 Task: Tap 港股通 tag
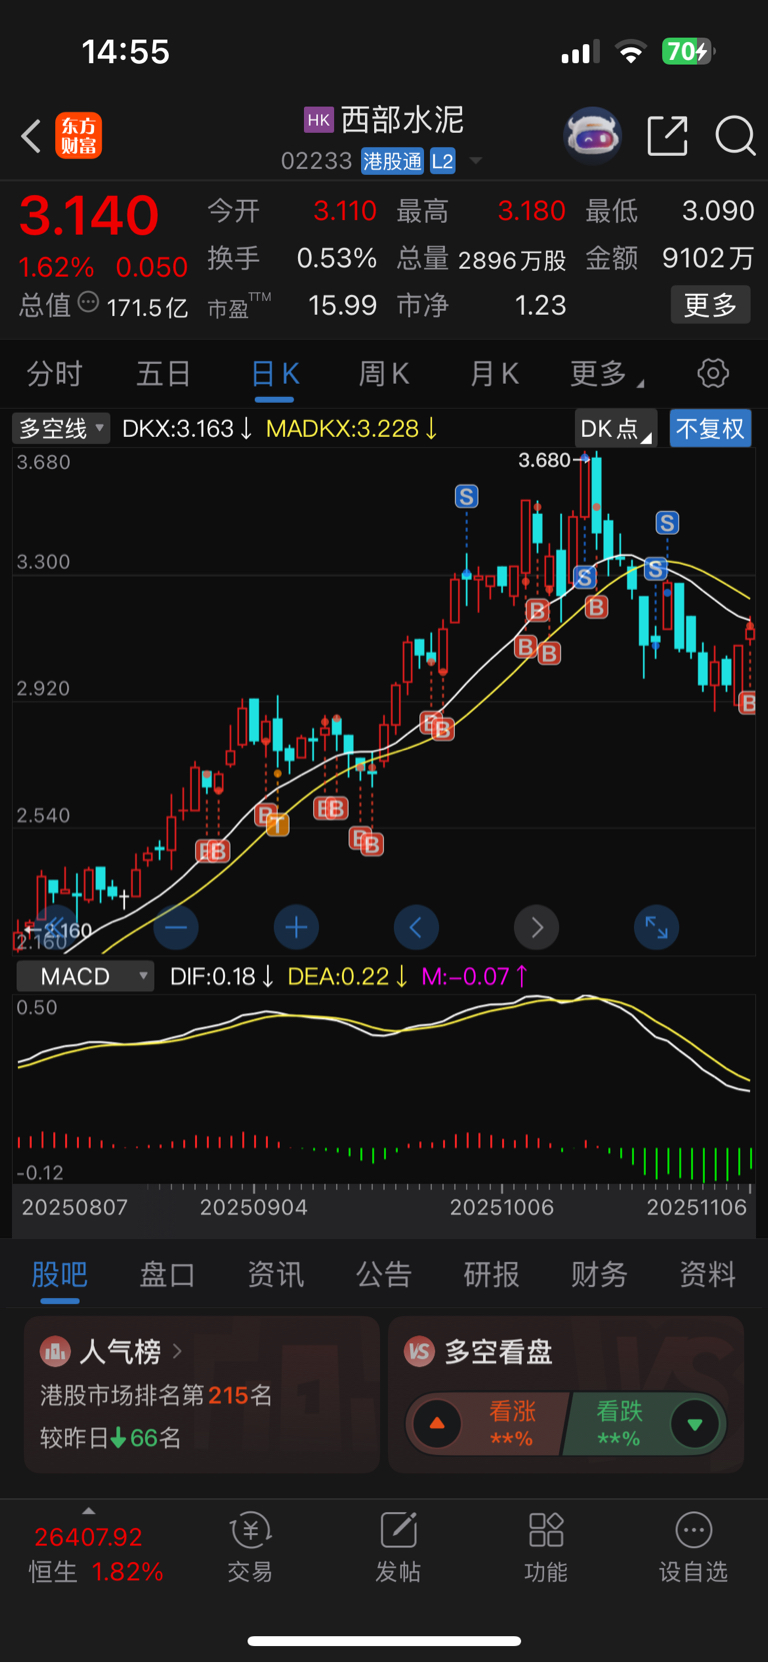(x=393, y=161)
